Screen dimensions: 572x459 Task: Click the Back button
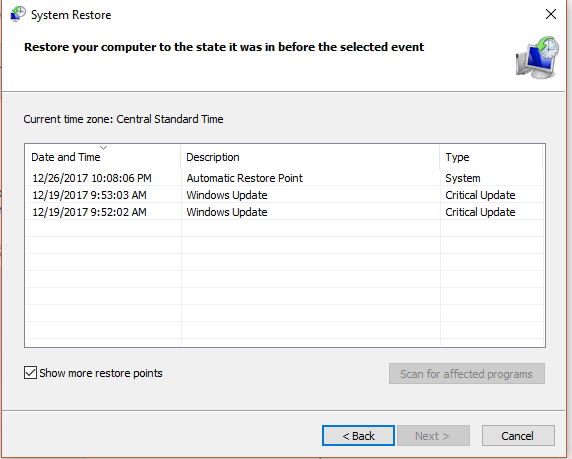coord(358,436)
